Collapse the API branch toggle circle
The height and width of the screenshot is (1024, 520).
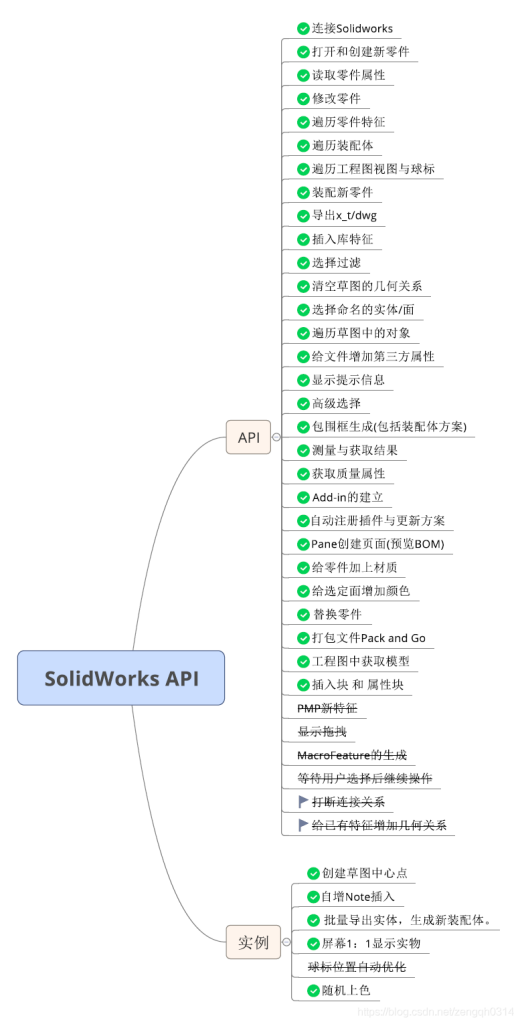click(x=276, y=438)
